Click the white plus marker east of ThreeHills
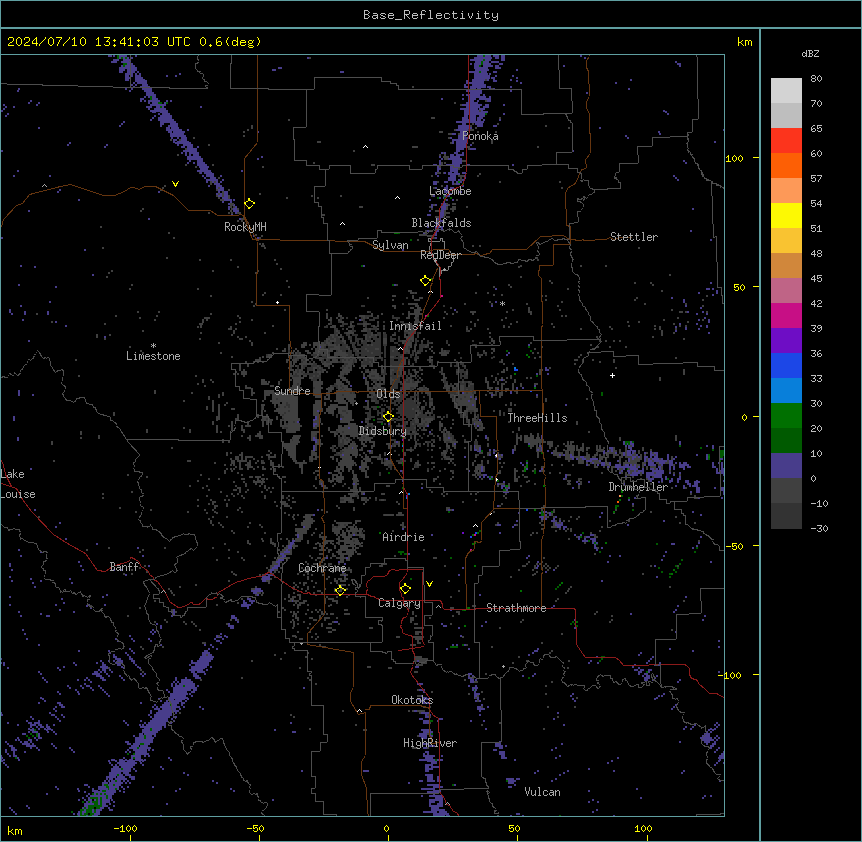The image size is (862, 842). [x=612, y=375]
